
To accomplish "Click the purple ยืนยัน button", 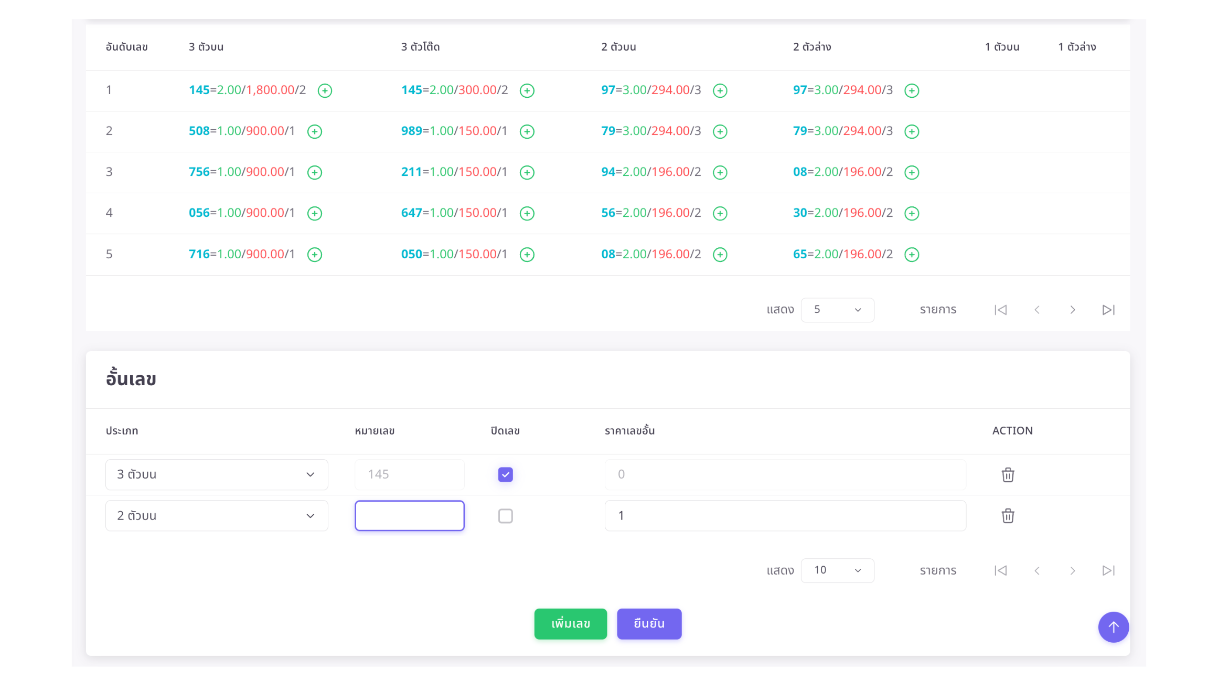I will pyautogui.click(x=649, y=624).
